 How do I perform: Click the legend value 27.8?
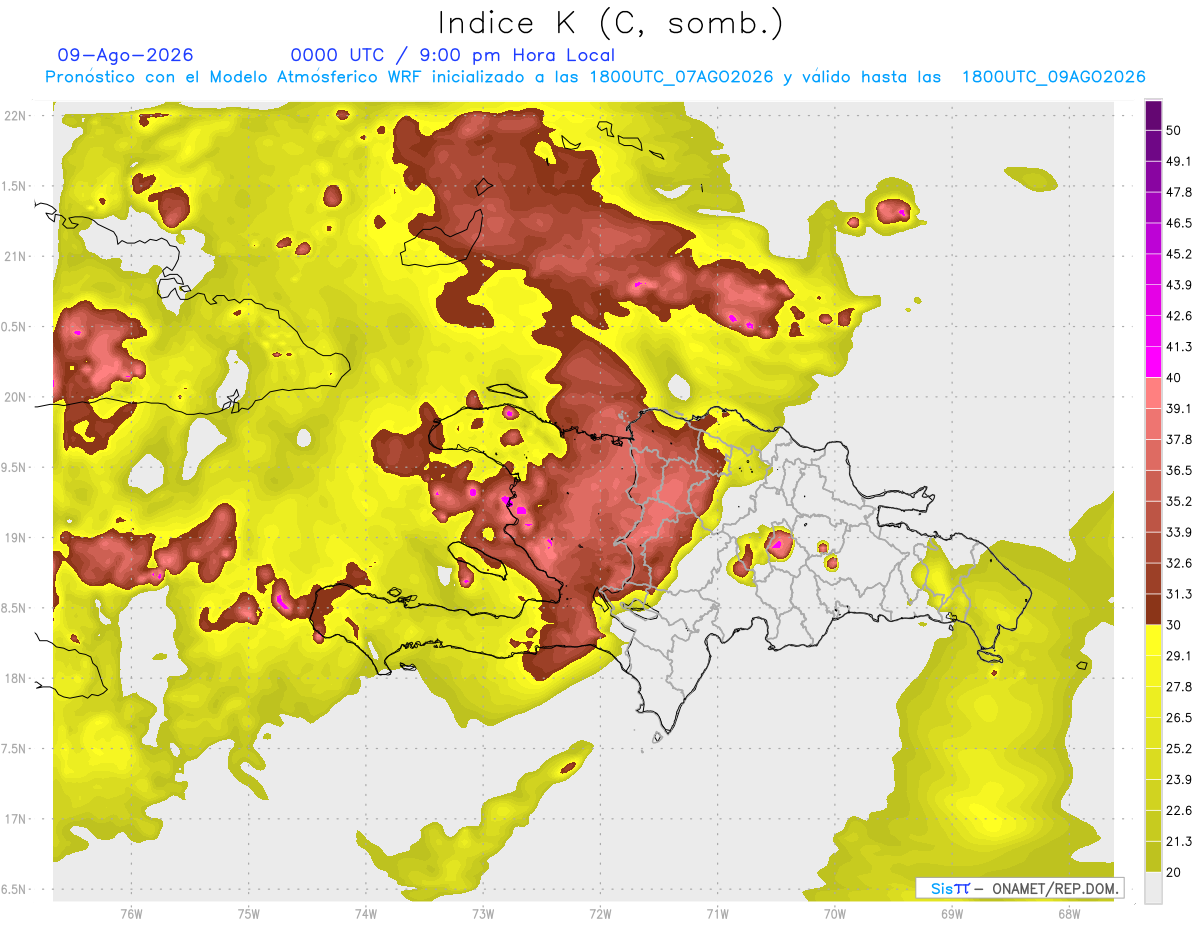1179,687
